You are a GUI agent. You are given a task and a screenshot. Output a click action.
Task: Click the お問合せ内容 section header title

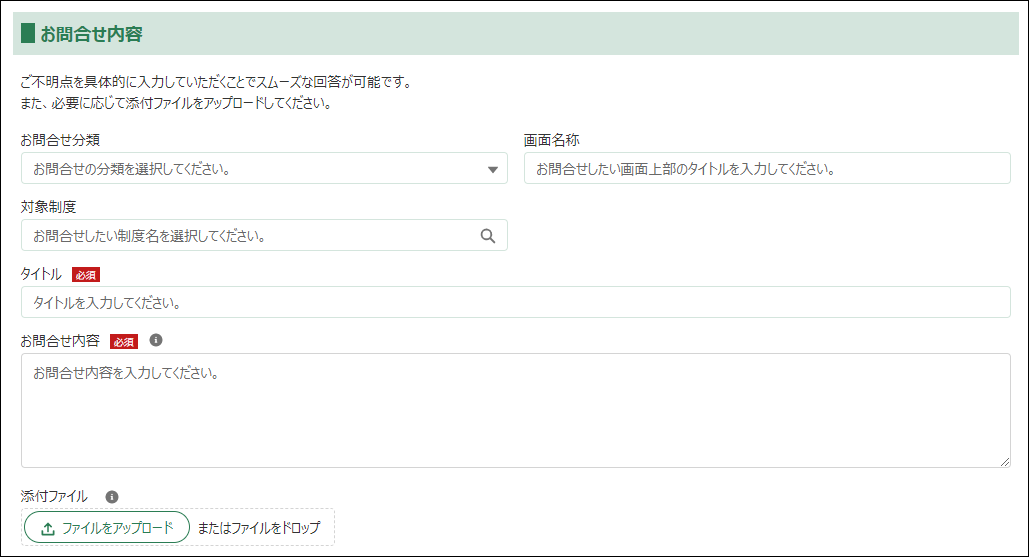coord(92,34)
